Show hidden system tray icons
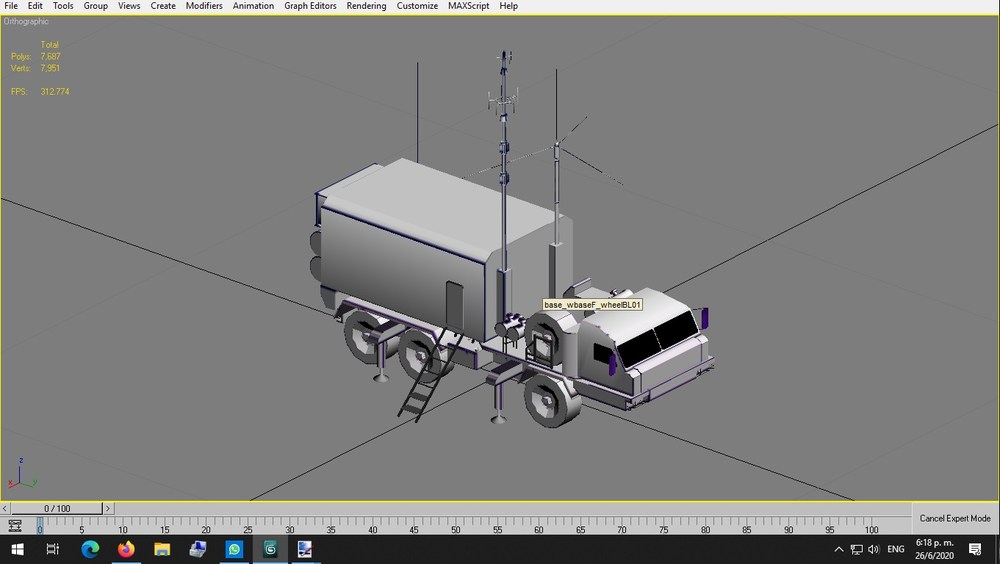 pos(839,549)
